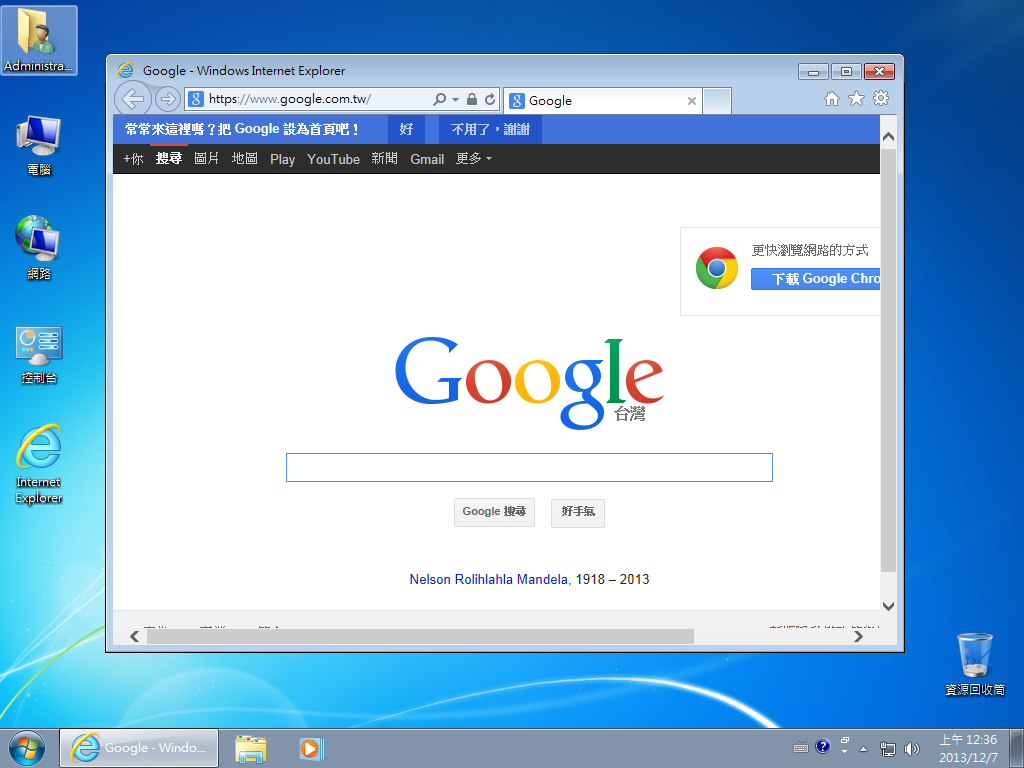1024x768 pixels.
Task: Show hidden tray icons with up arrow
Action: [x=863, y=749]
